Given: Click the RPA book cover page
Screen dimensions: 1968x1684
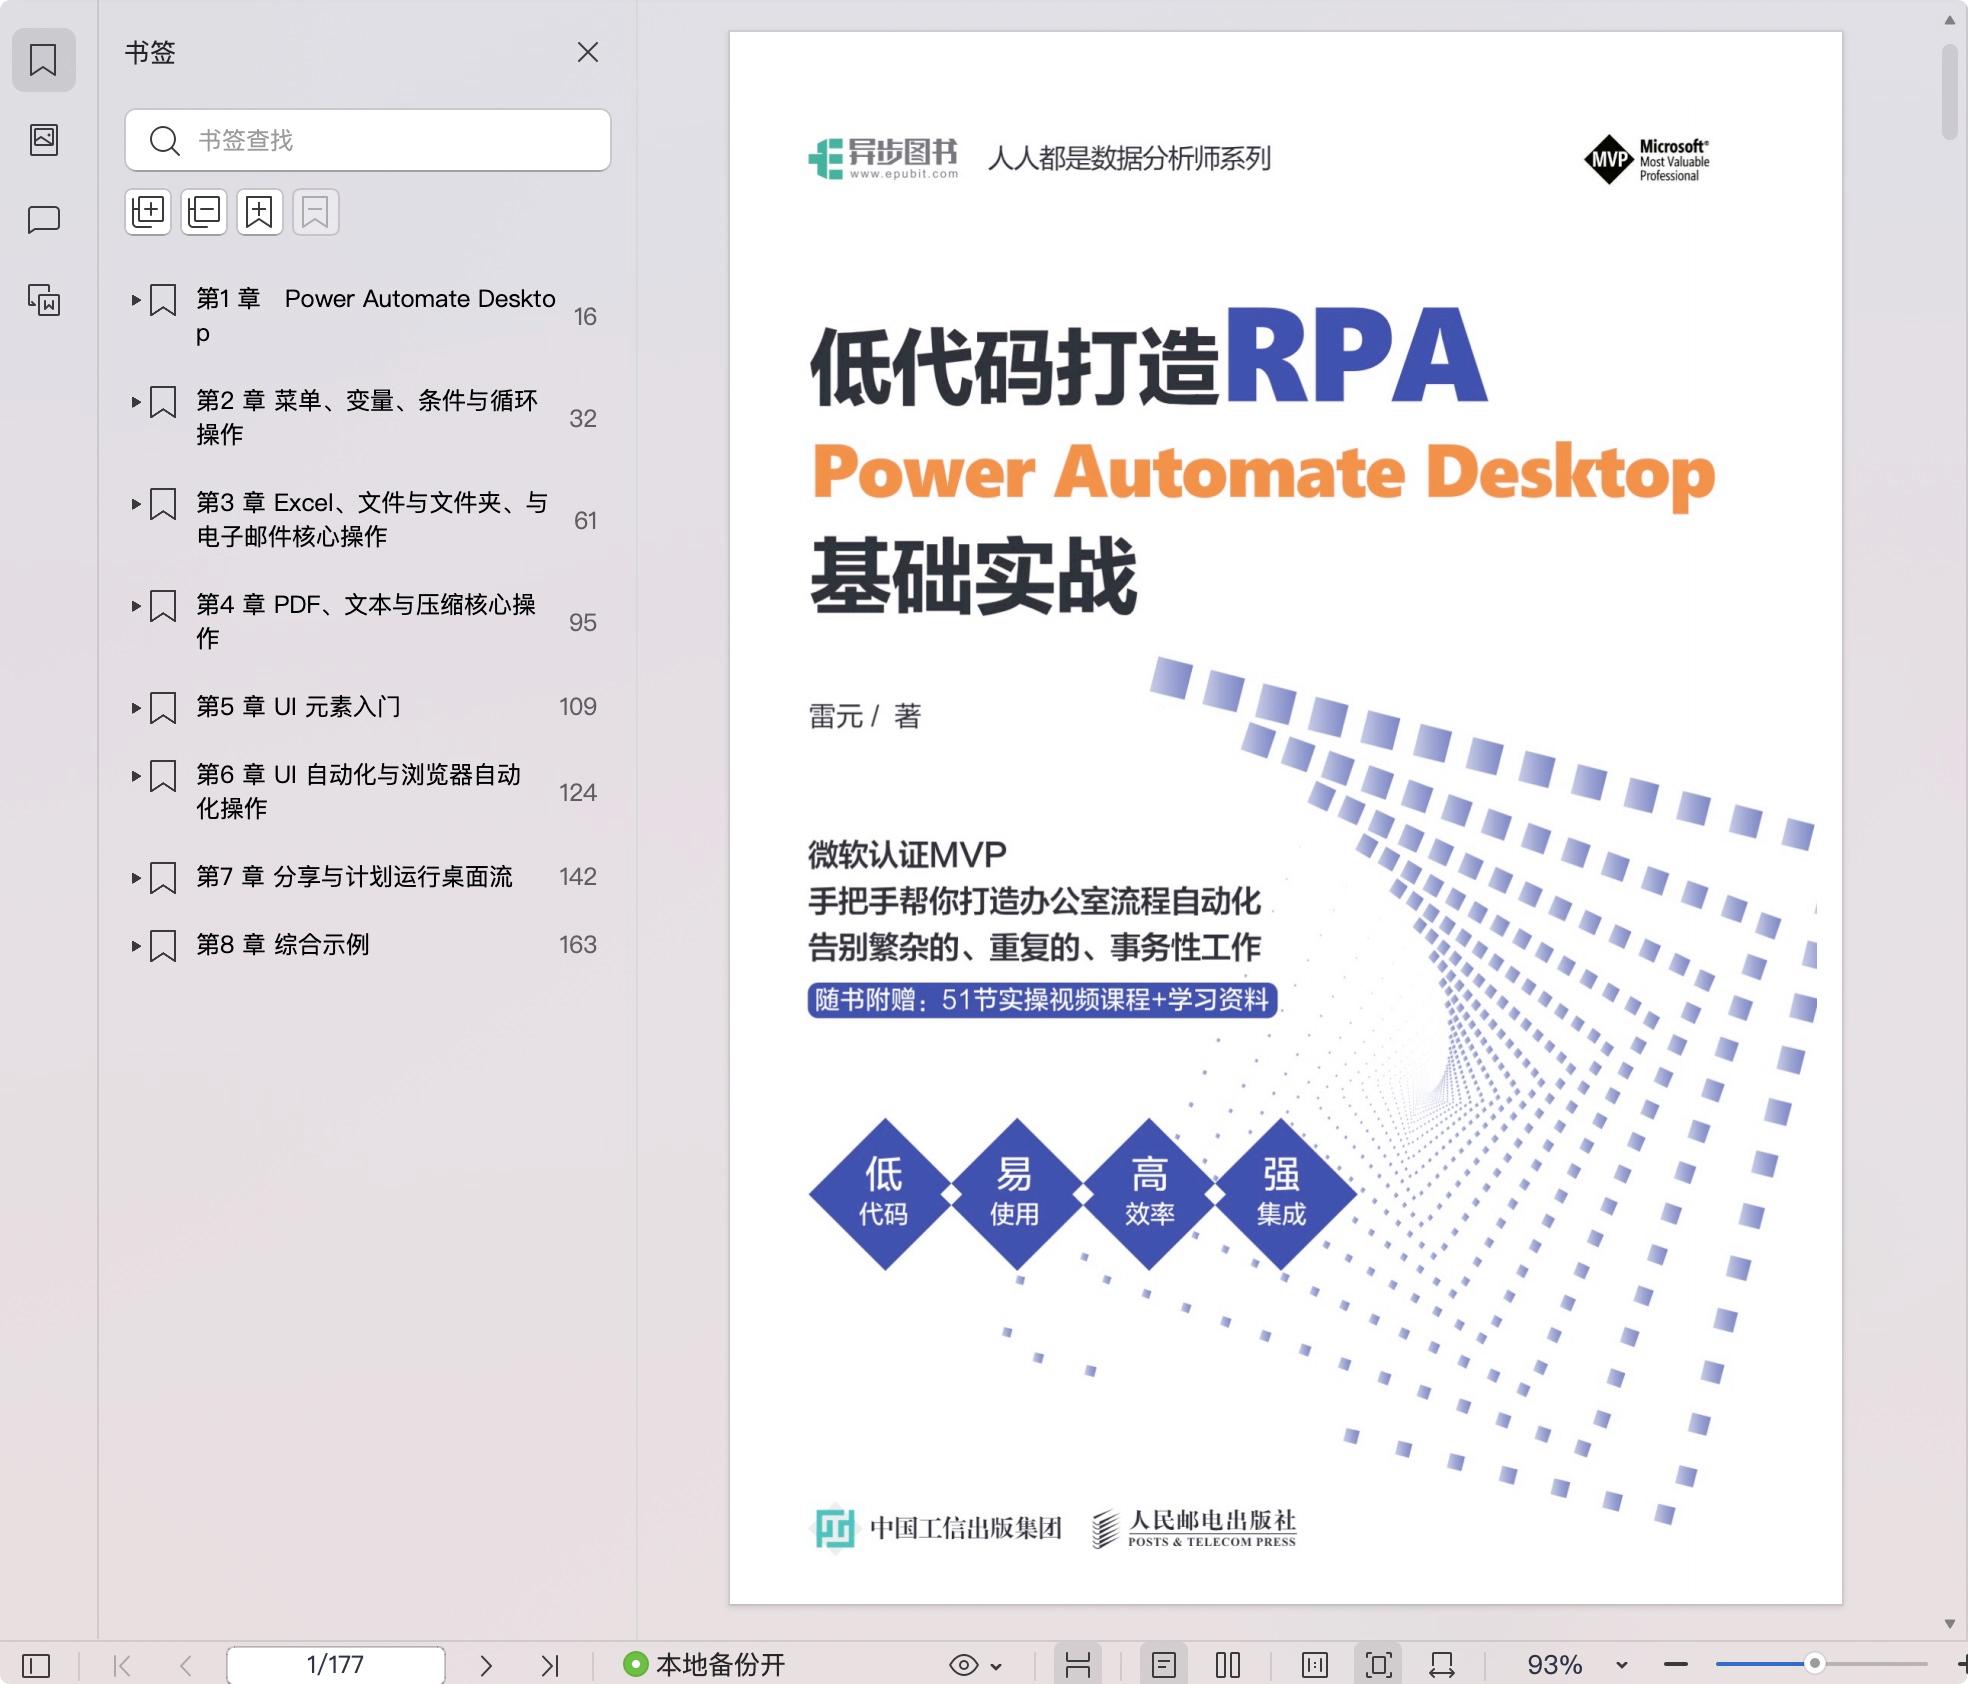Looking at the screenshot, I should coord(1285,818).
